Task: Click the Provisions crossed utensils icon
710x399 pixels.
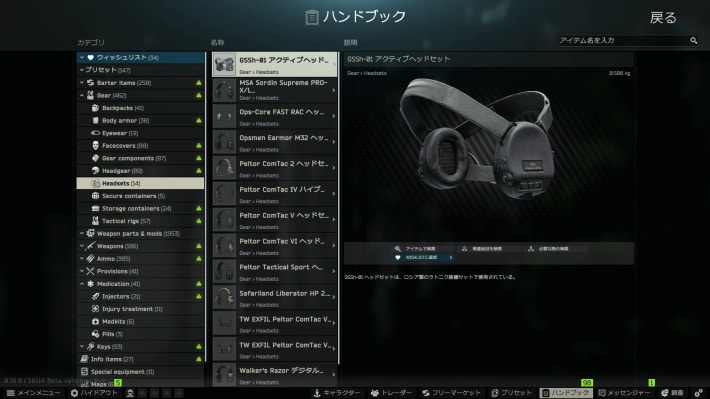Action: click(x=90, y=271)
